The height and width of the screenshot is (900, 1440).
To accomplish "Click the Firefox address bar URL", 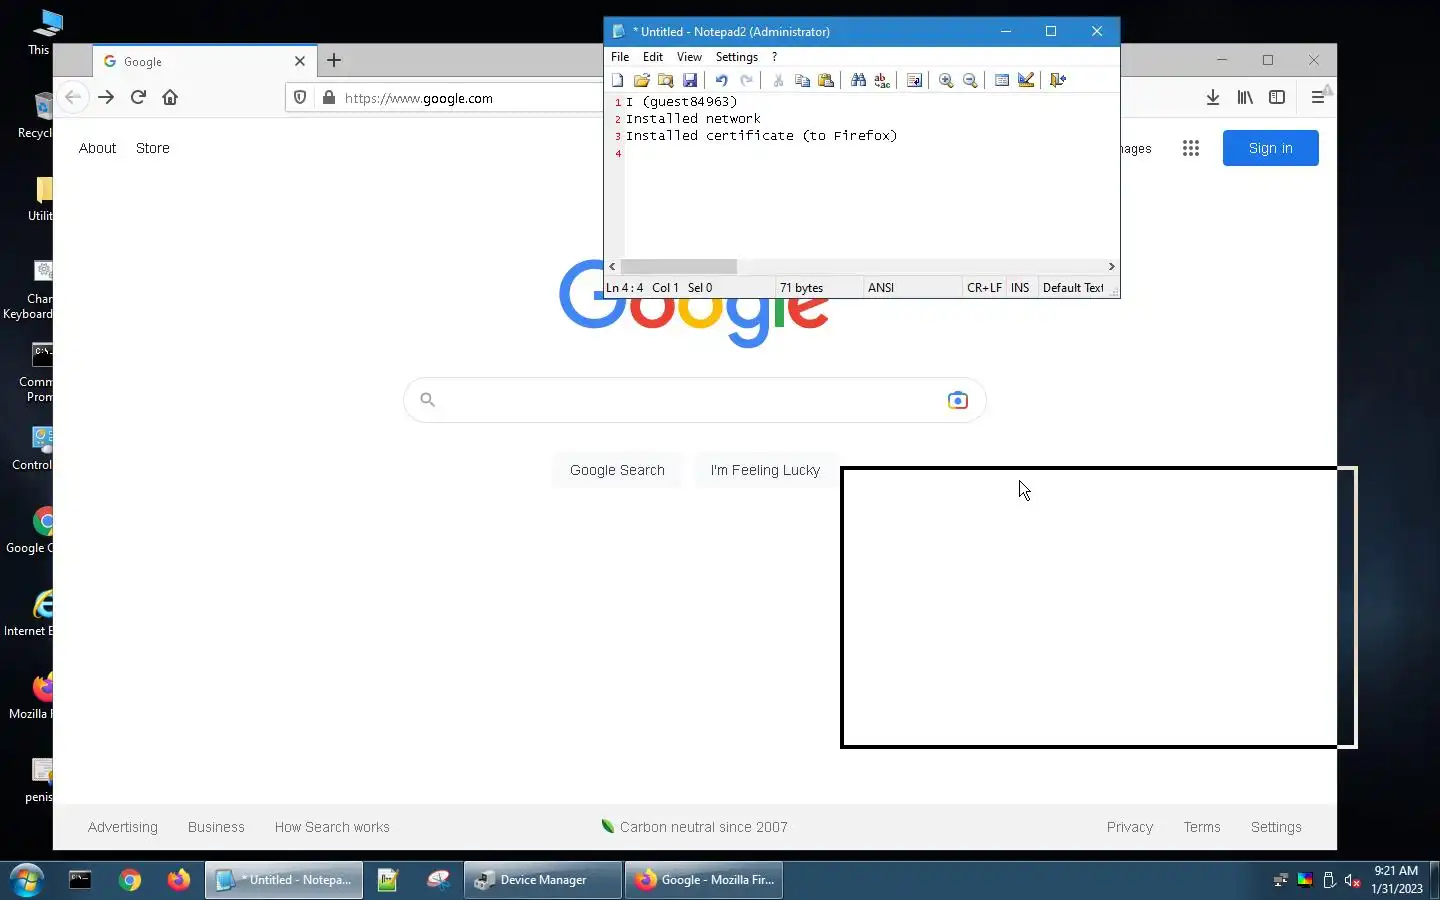I will coord(418,98).
